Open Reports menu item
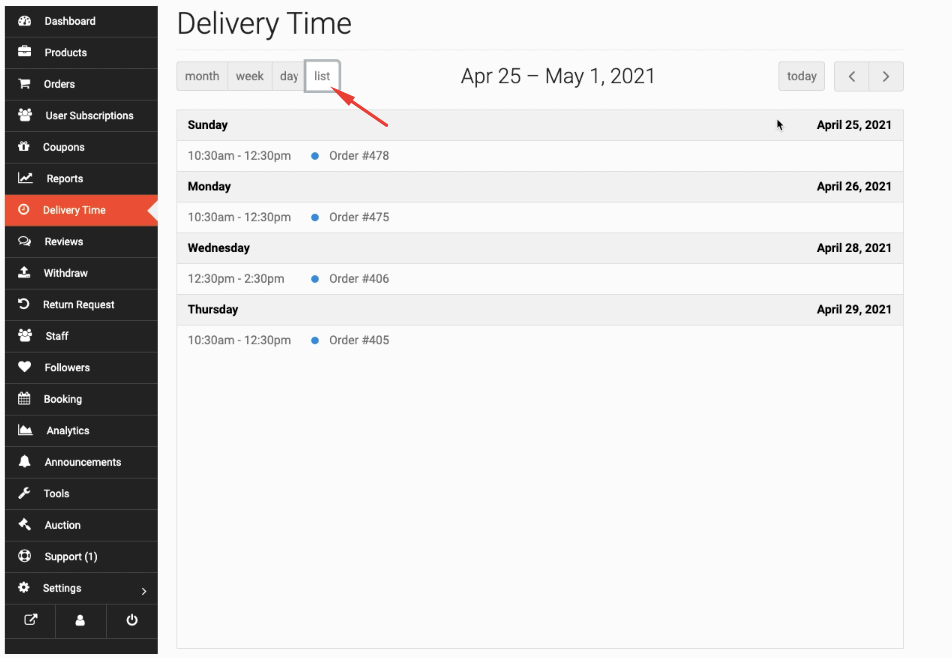Viewport: 952px width, 658px height. coord(81,179)
